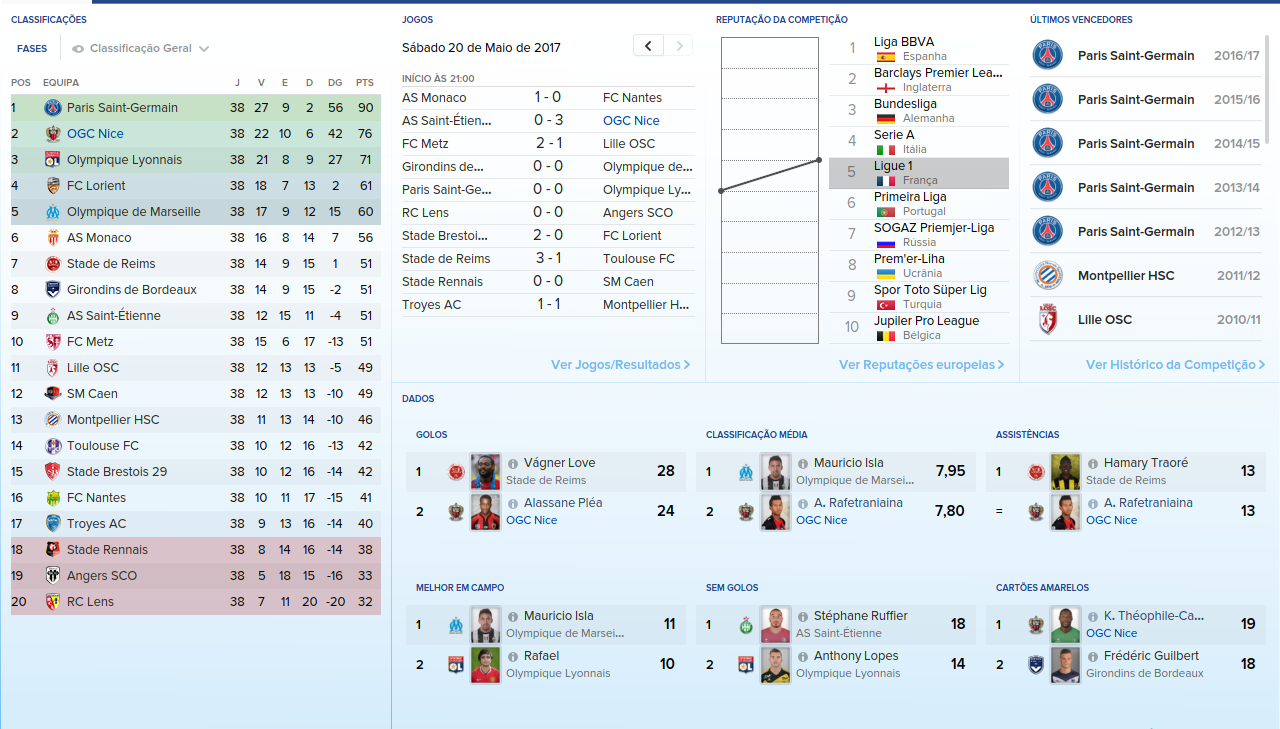Image resolution: width=1280 pixels, height=729 pixels.
Task: Sort standings by DG column header
Action: pos(335,82)
